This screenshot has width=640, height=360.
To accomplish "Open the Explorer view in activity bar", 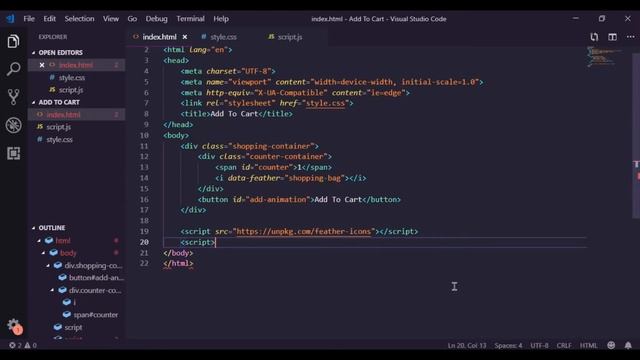I will [13, 41].
